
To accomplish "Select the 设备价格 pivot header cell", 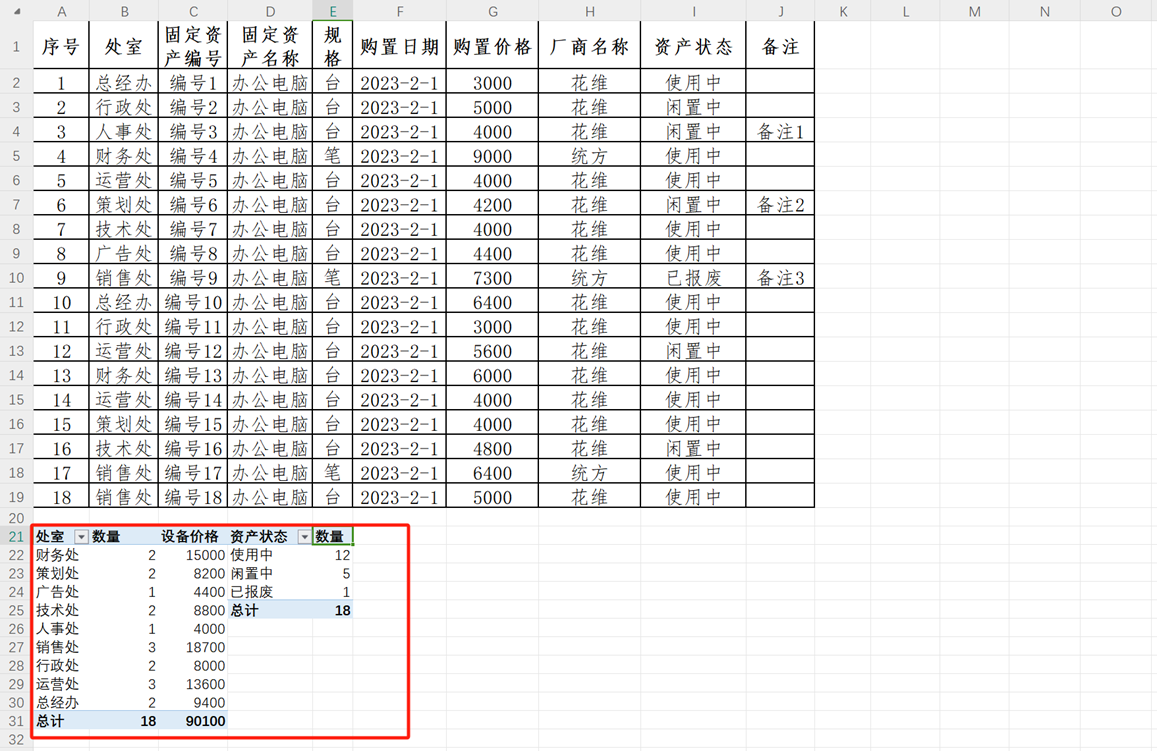I will (x=193, y=537).
